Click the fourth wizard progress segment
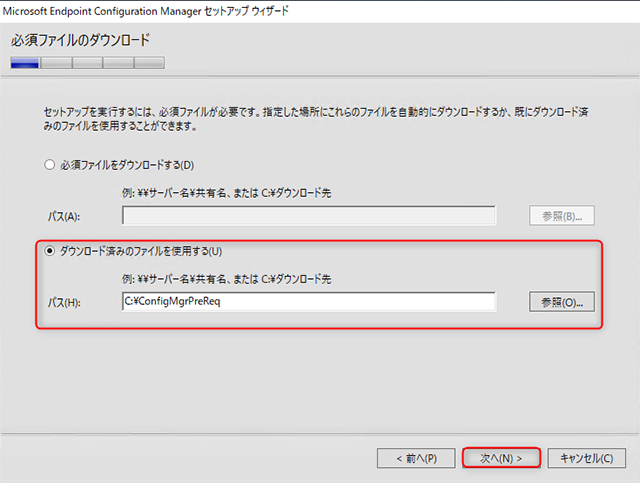 [x=118, y=63]
